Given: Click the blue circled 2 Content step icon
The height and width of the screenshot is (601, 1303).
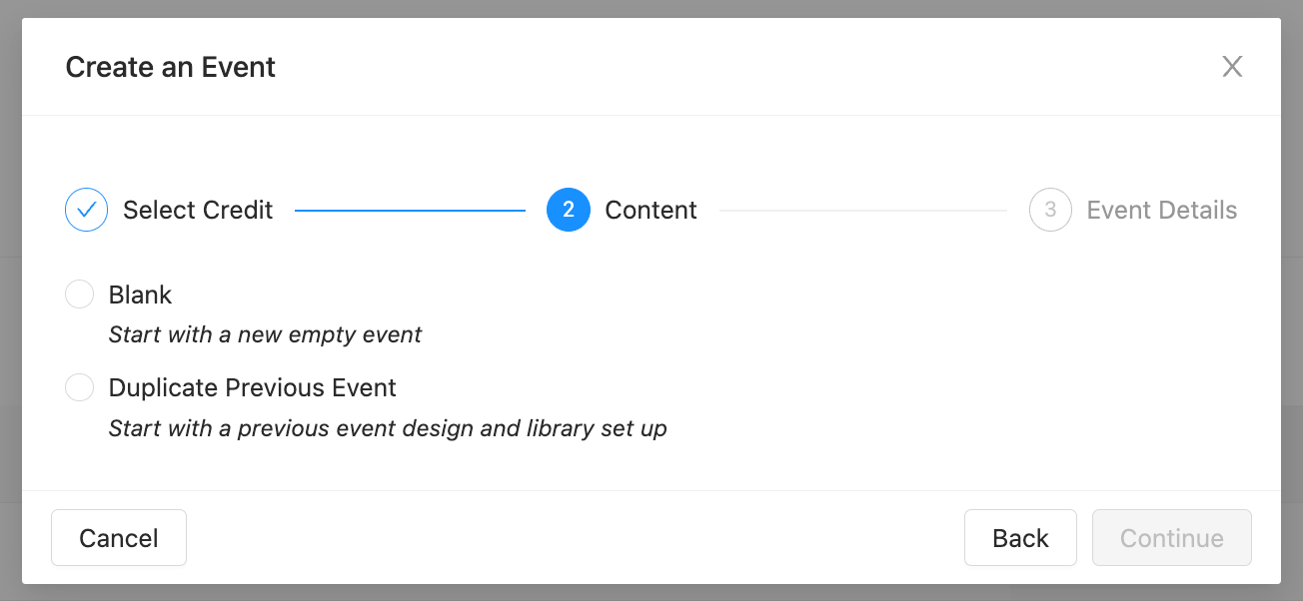Looking at the screenshot, I should [568, 209].
